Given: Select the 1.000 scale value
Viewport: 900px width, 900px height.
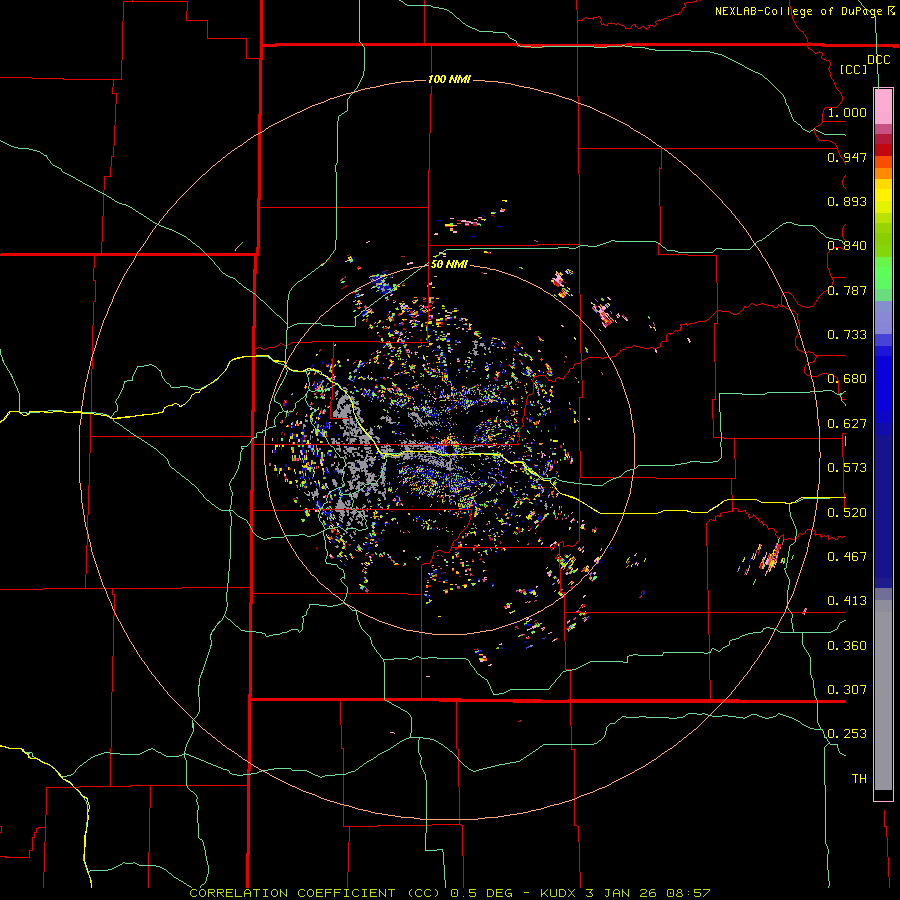Looking at the screenshot, I should point(847,112).
